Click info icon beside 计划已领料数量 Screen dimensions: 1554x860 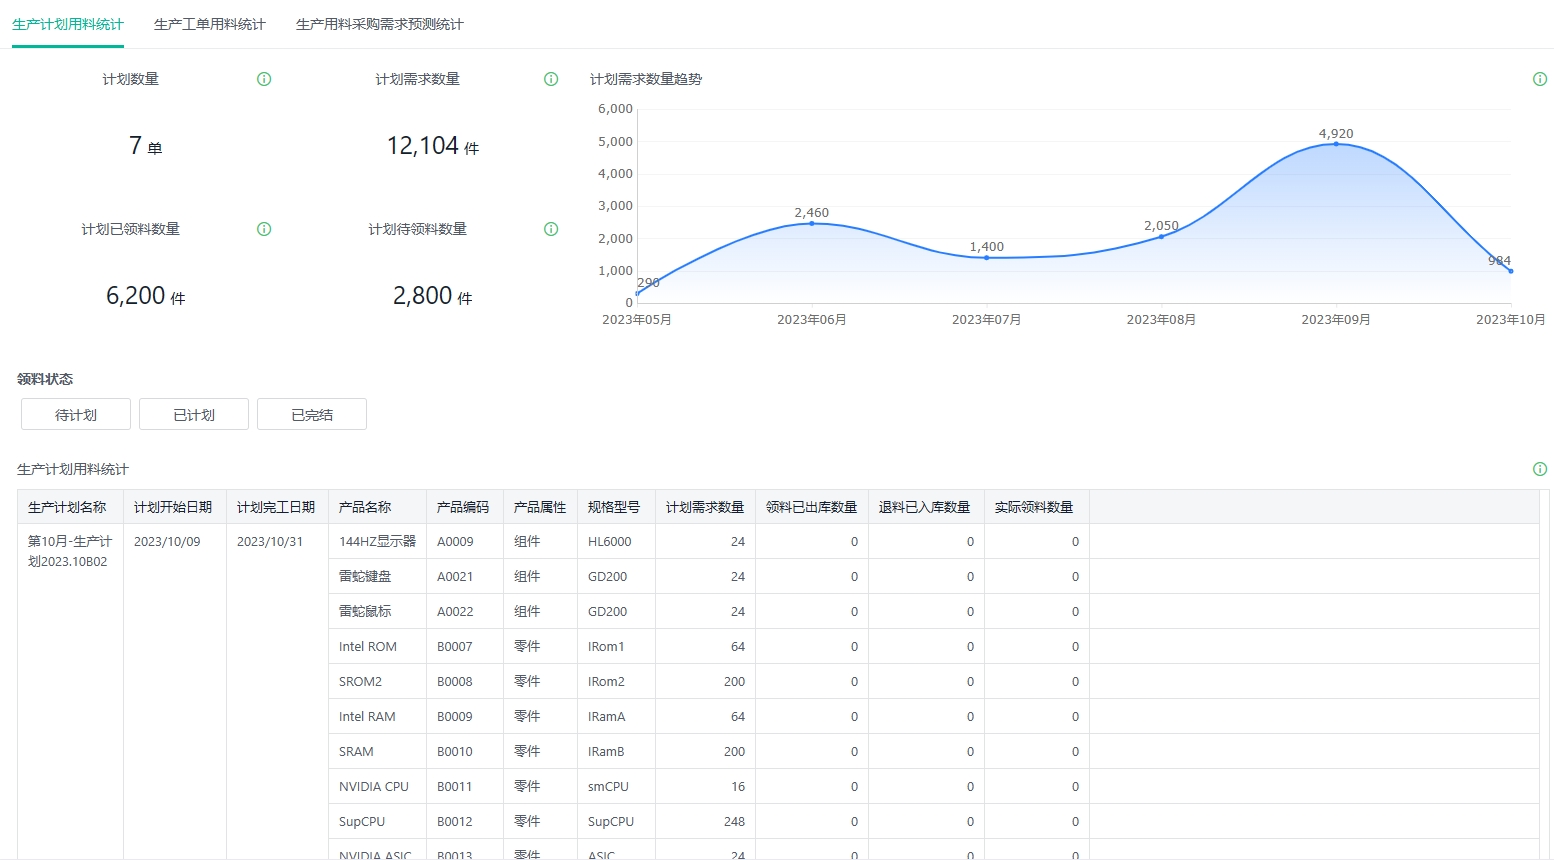[264, 229]
